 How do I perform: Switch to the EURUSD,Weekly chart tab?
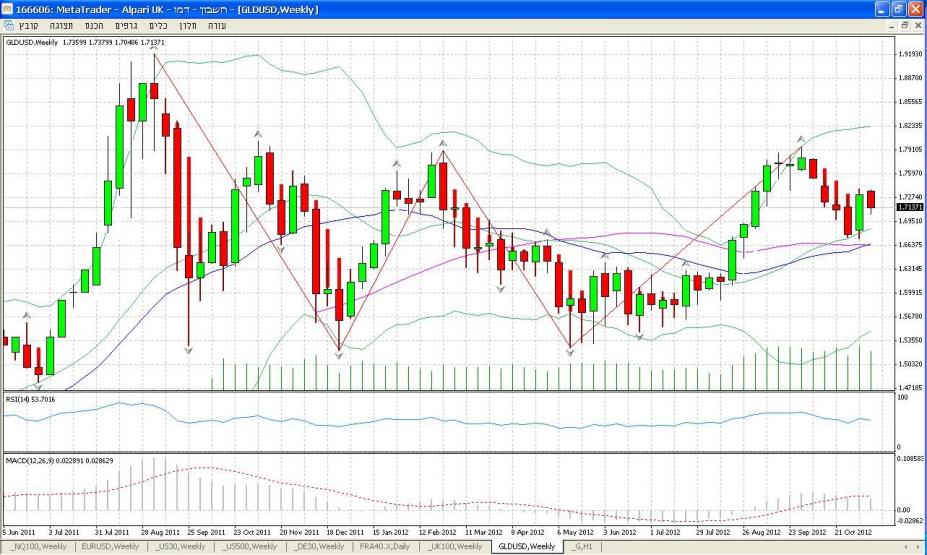point(108,547)
